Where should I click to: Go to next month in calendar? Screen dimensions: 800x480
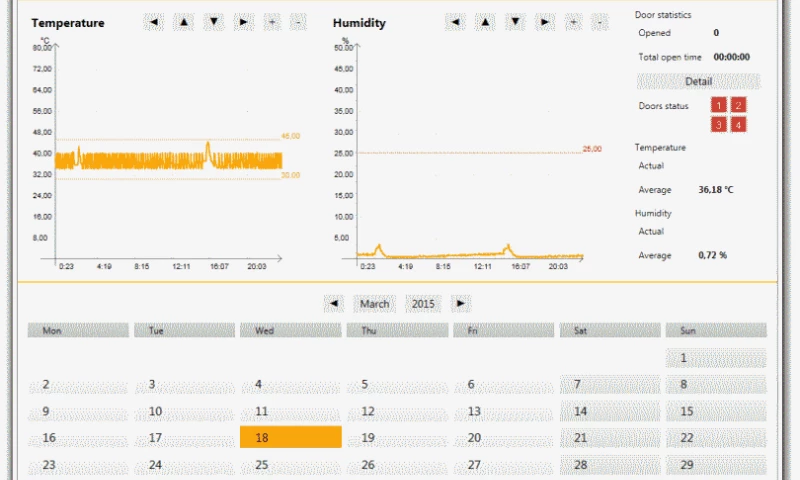point(460,303)
